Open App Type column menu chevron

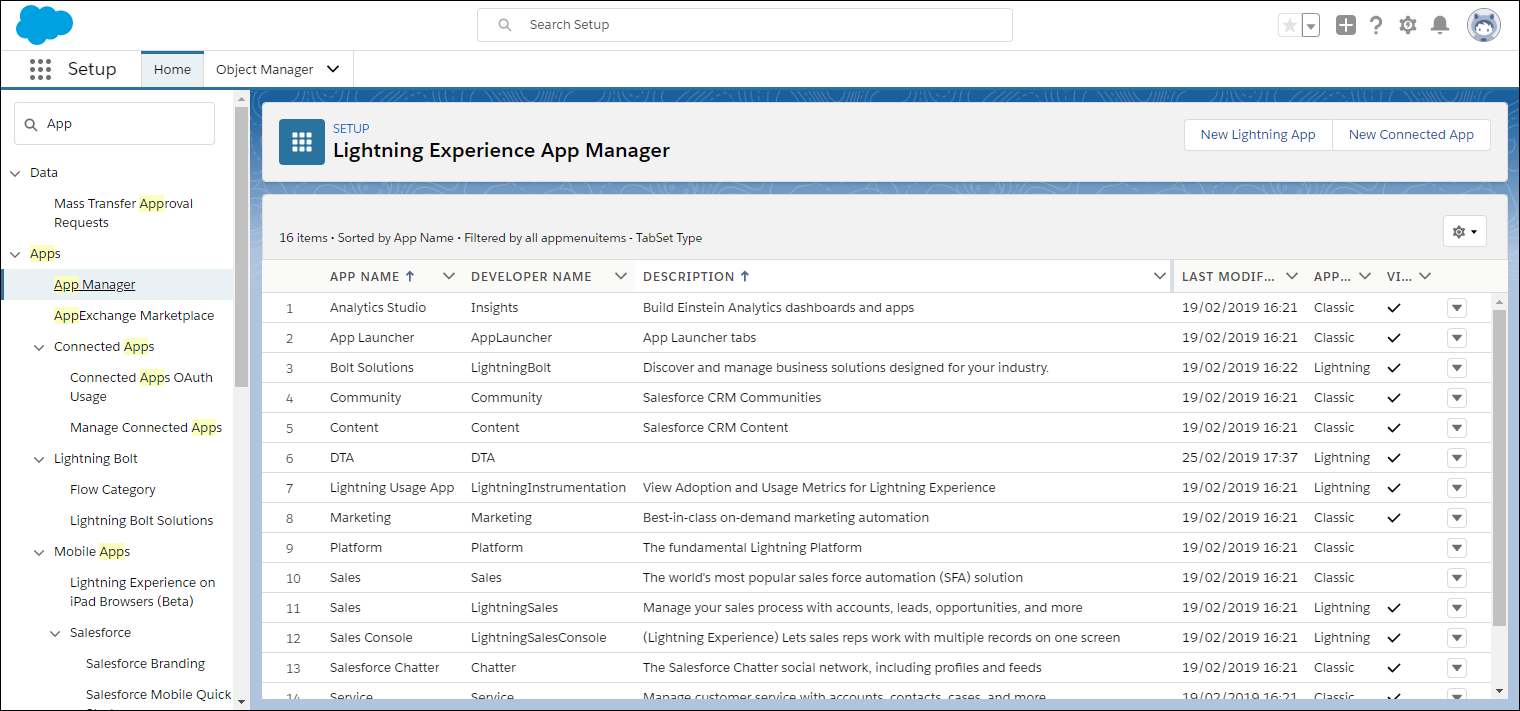(x=1365, y=276)
